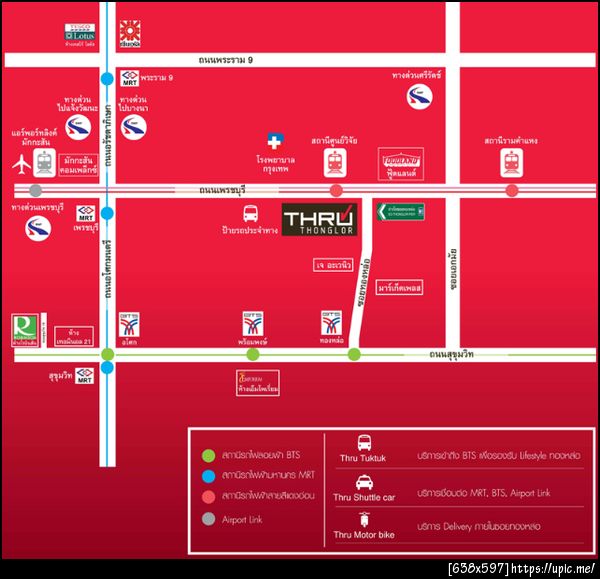Click the Thru Shuttle car taxi icon

pyautogui.click(x=364, y=482)
